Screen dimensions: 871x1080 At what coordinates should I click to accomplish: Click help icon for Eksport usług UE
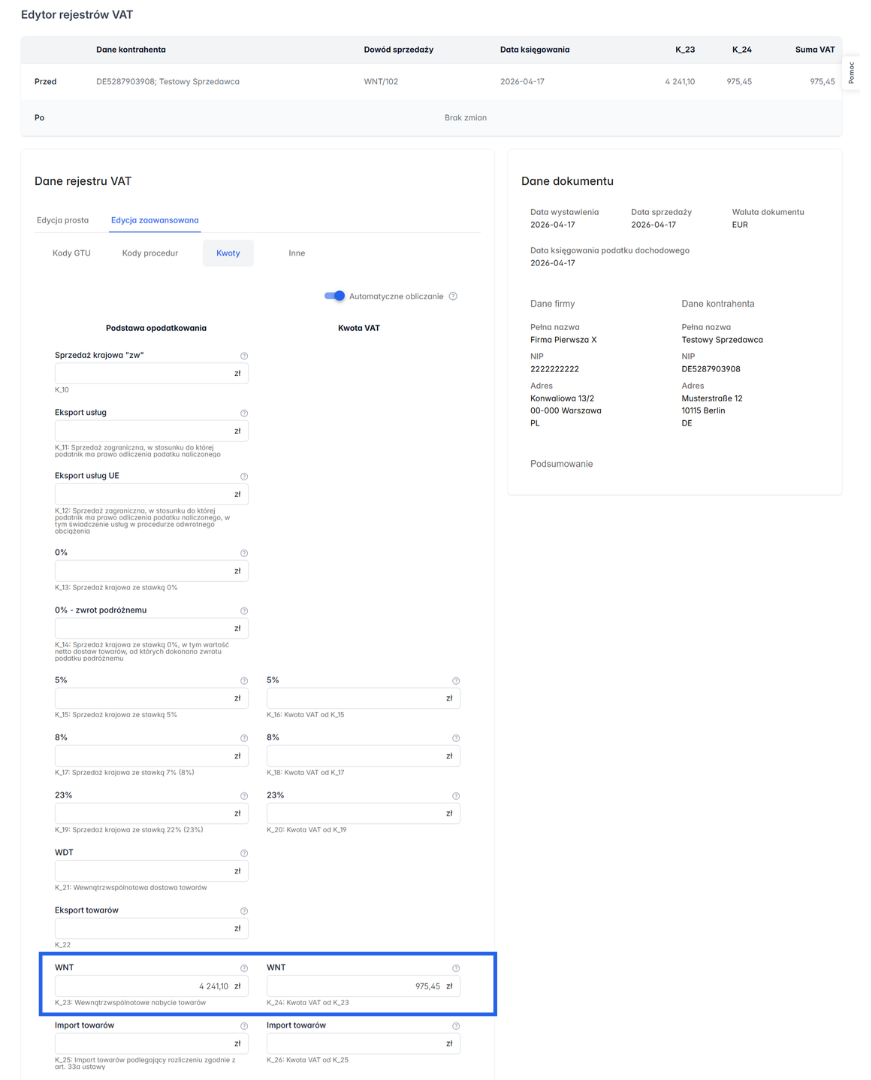click(x=244, y=477)
